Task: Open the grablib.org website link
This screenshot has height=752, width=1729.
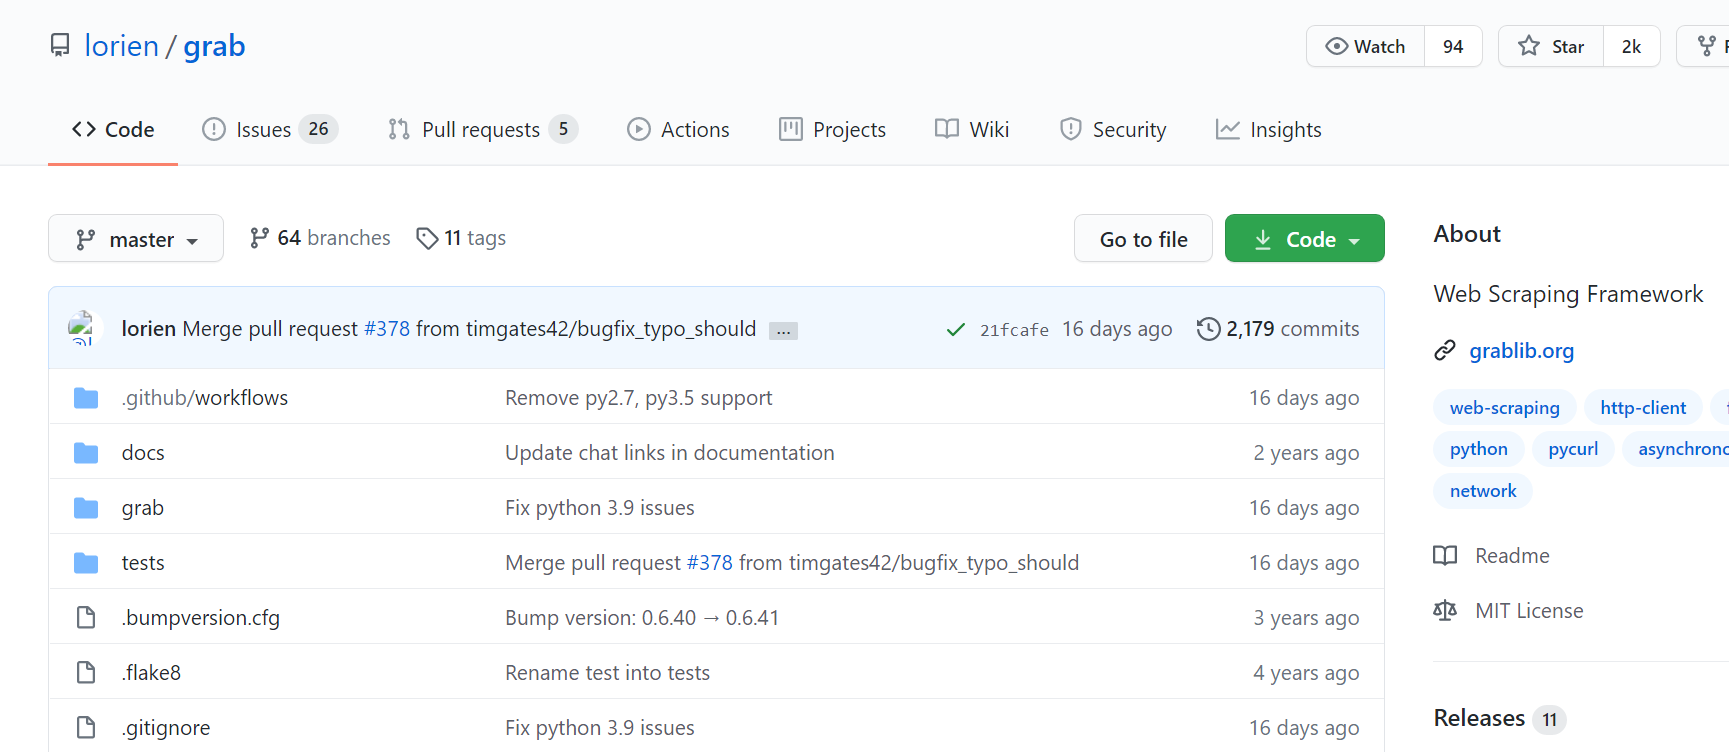Action: 1521,351
